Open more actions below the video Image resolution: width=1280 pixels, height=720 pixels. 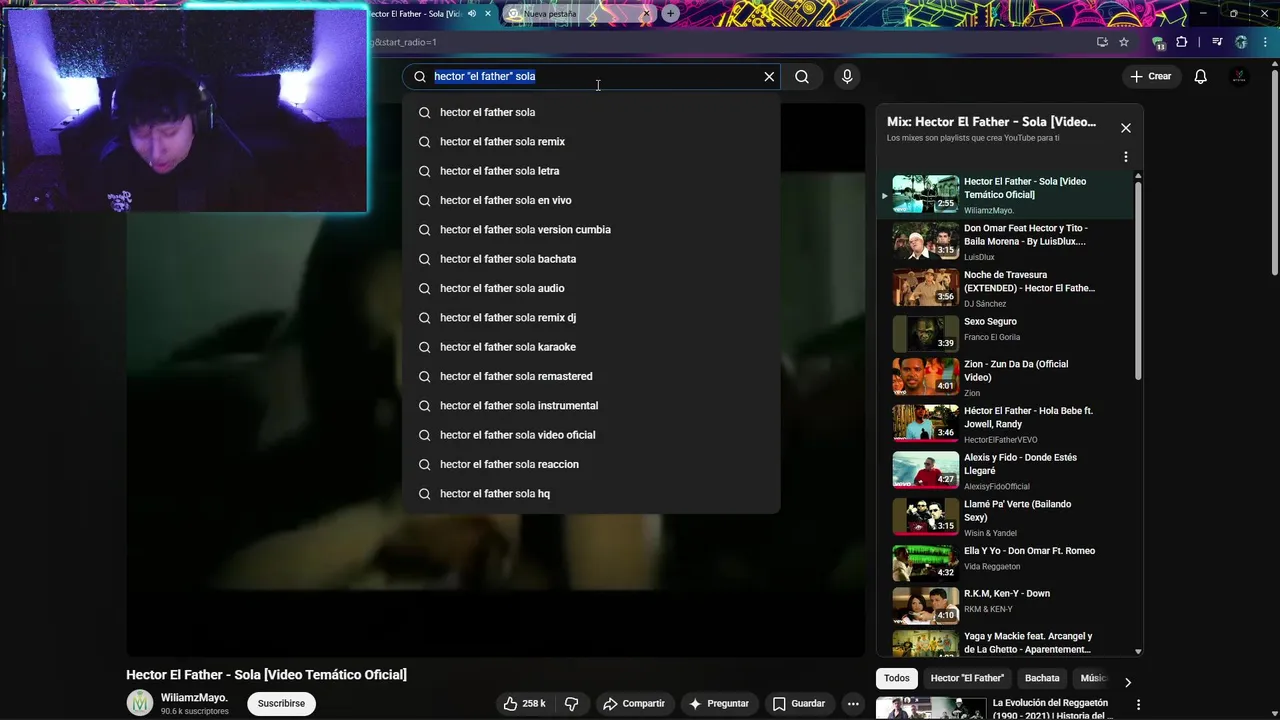[853, 703]
